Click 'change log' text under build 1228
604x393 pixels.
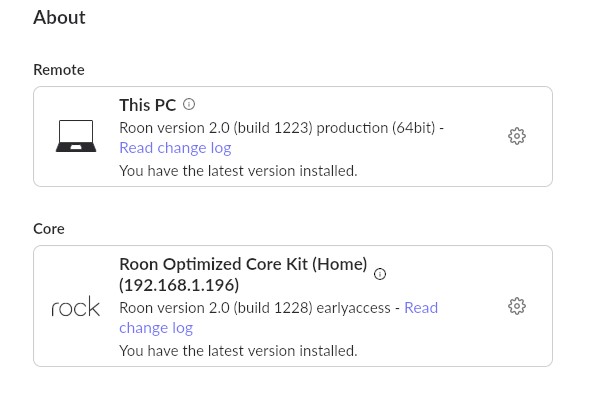click(156, 328)
